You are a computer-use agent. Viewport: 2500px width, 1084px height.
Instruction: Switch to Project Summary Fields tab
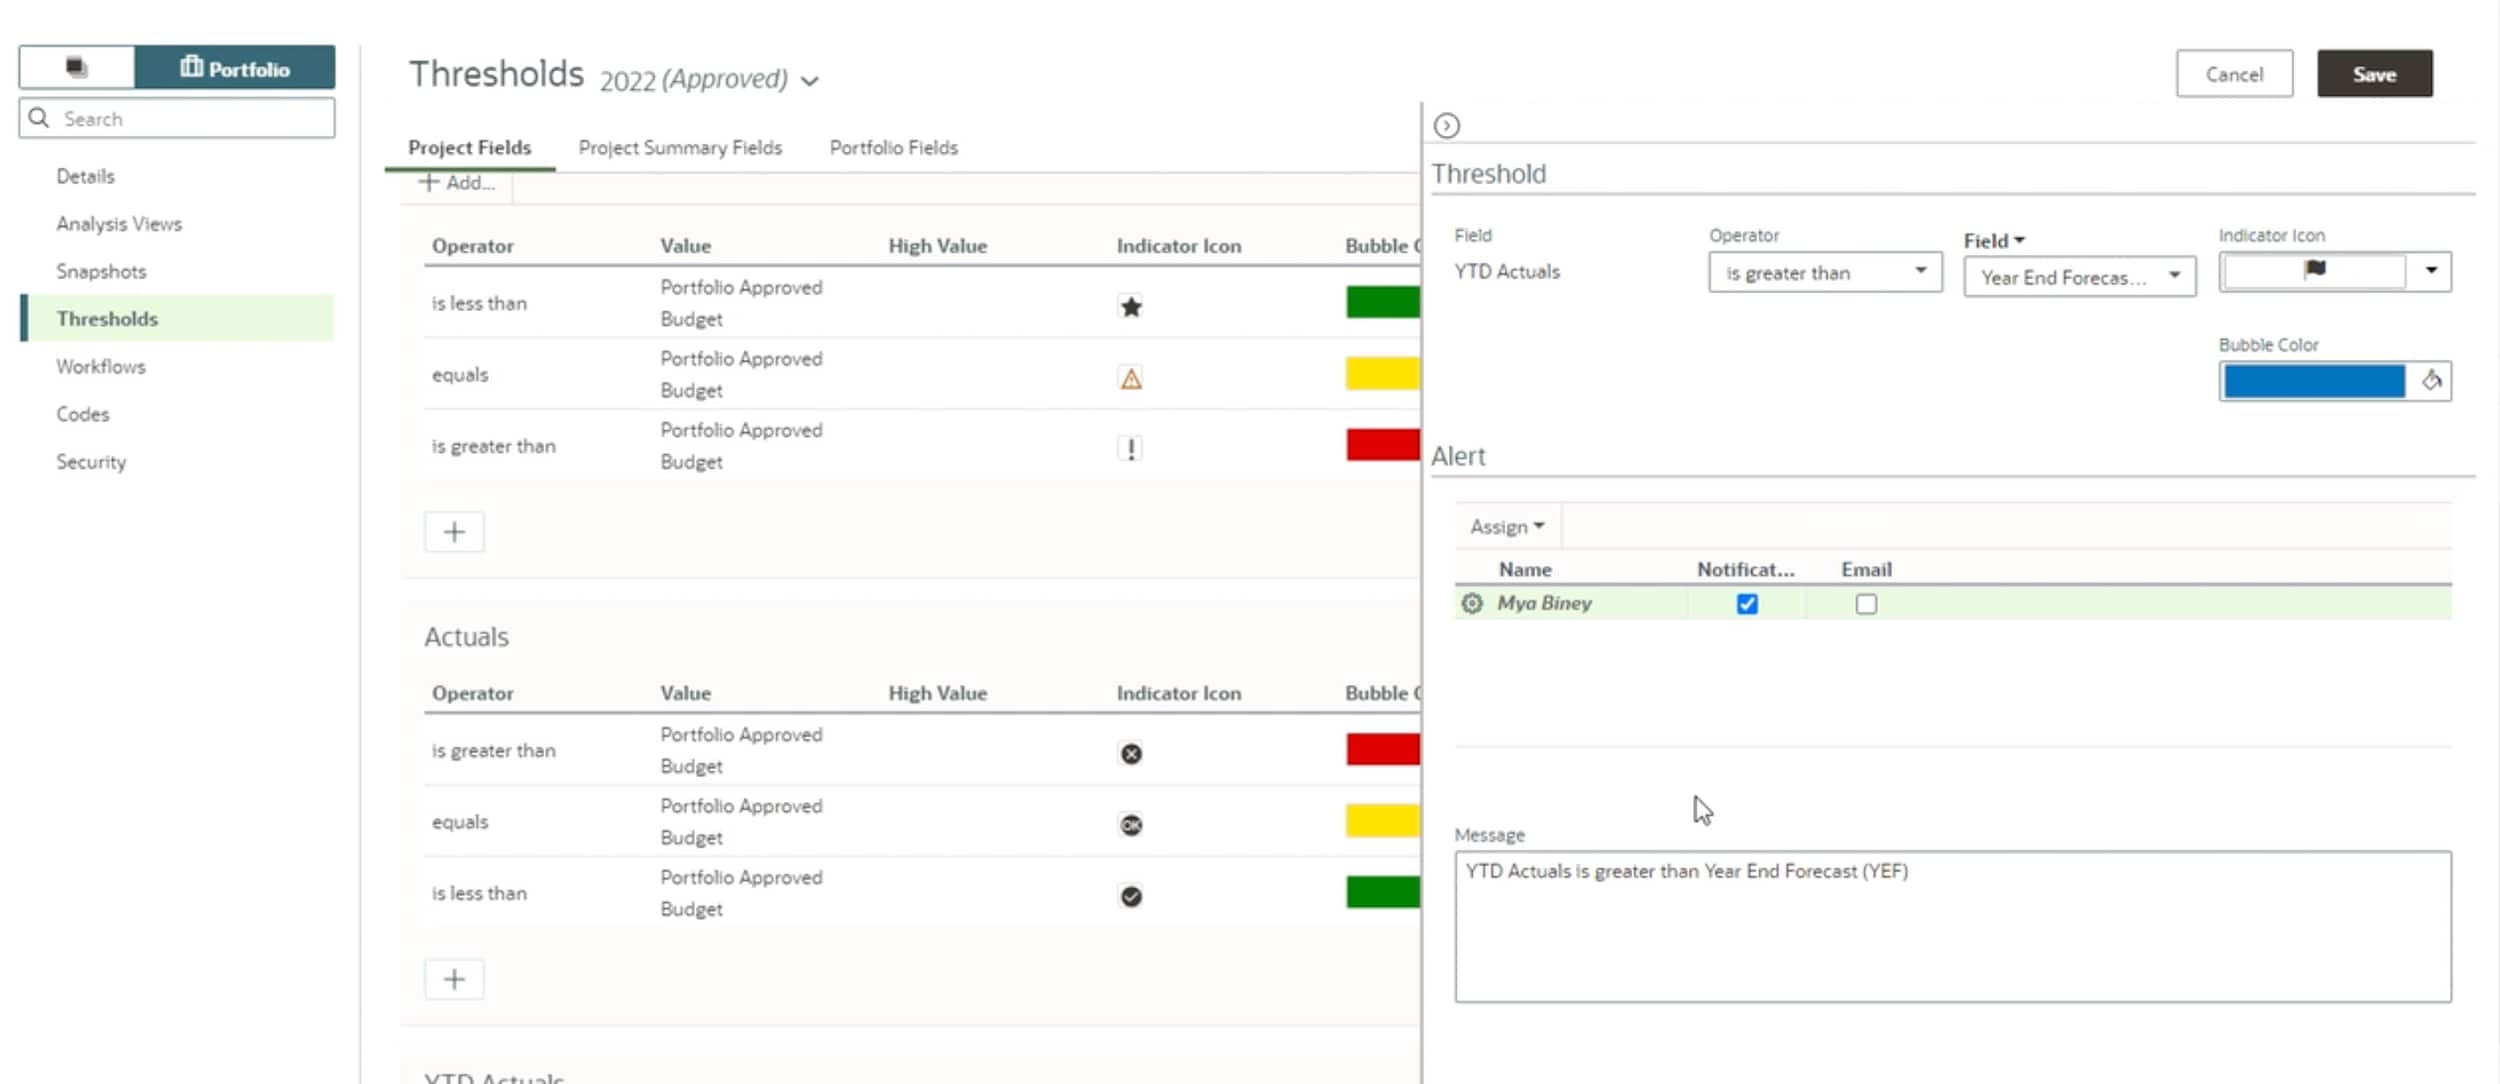tap(680, 148)
